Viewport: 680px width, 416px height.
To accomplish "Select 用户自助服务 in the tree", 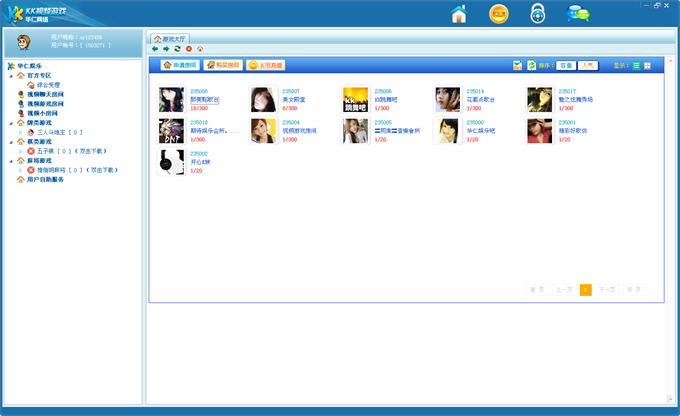I will pos(46,180).
